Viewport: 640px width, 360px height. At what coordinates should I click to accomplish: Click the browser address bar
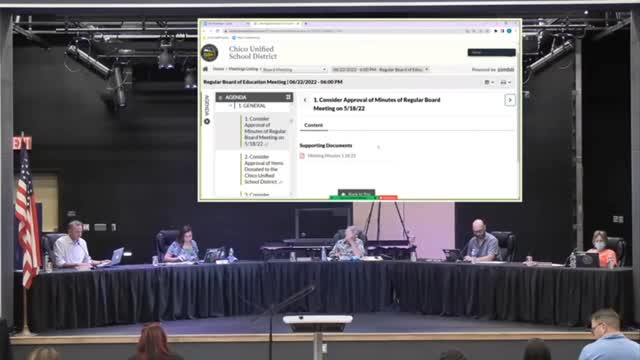click(343, 31)
